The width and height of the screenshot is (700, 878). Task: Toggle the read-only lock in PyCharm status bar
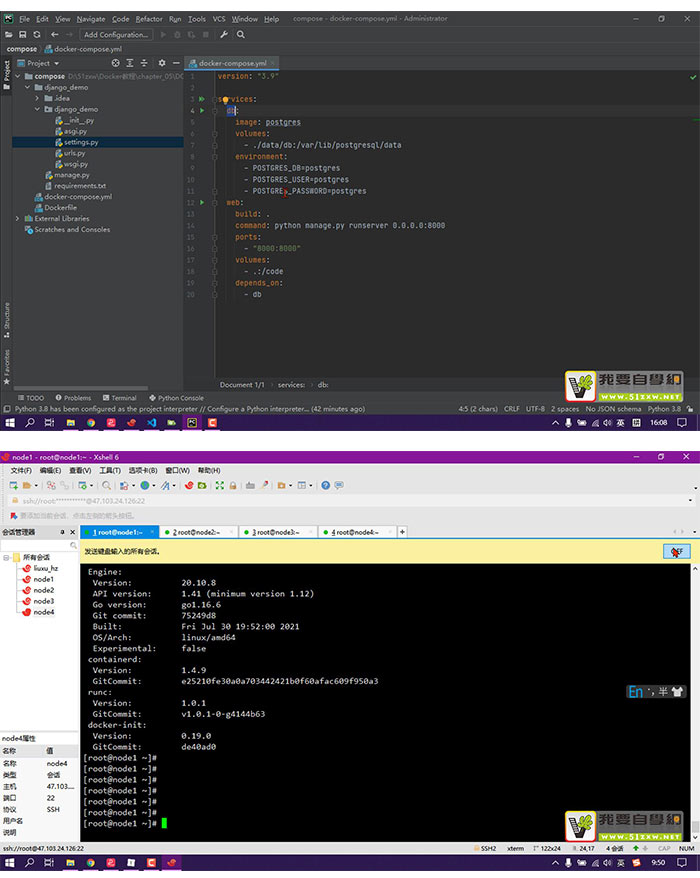point(690,409)
